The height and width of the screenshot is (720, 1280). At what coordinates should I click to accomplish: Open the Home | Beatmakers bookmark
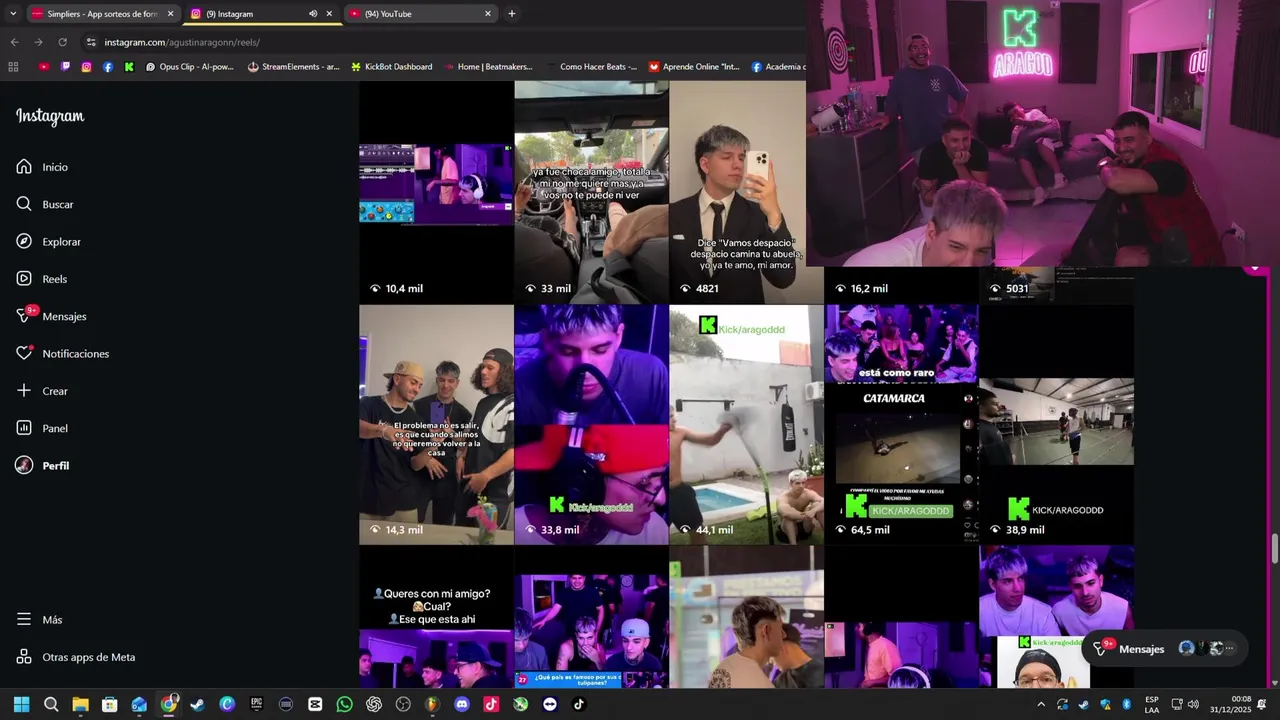pyautogui.click(x=490, y=67)
